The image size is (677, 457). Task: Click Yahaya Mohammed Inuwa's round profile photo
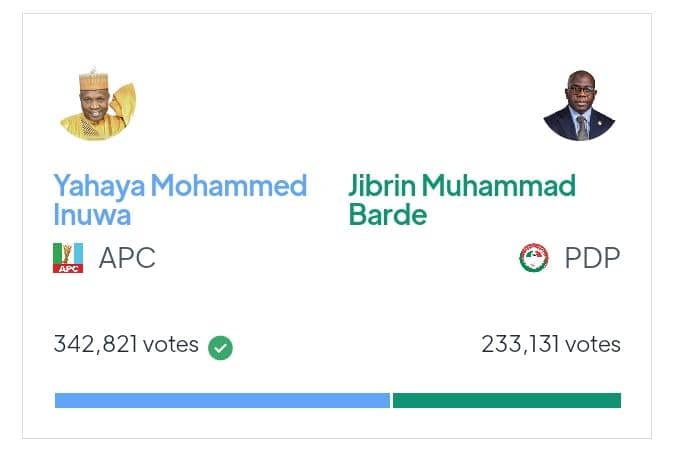[x=97, y=104]
